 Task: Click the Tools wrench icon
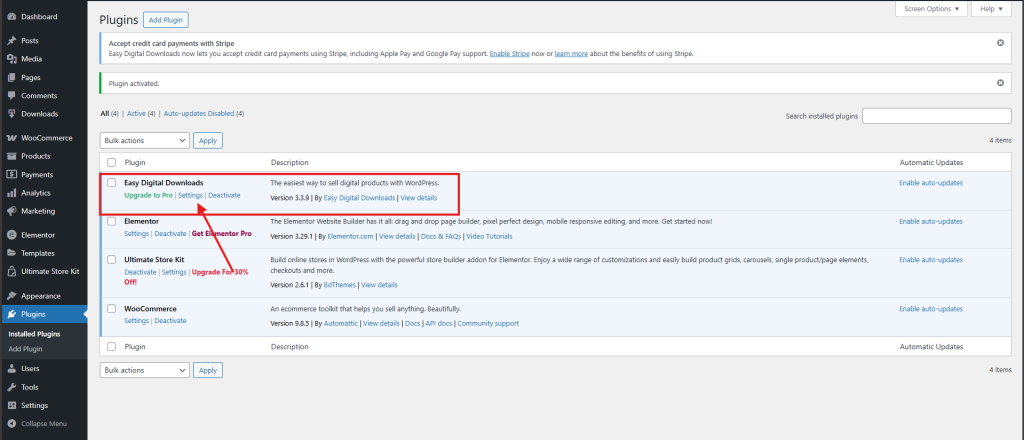[x=11, y=386]
